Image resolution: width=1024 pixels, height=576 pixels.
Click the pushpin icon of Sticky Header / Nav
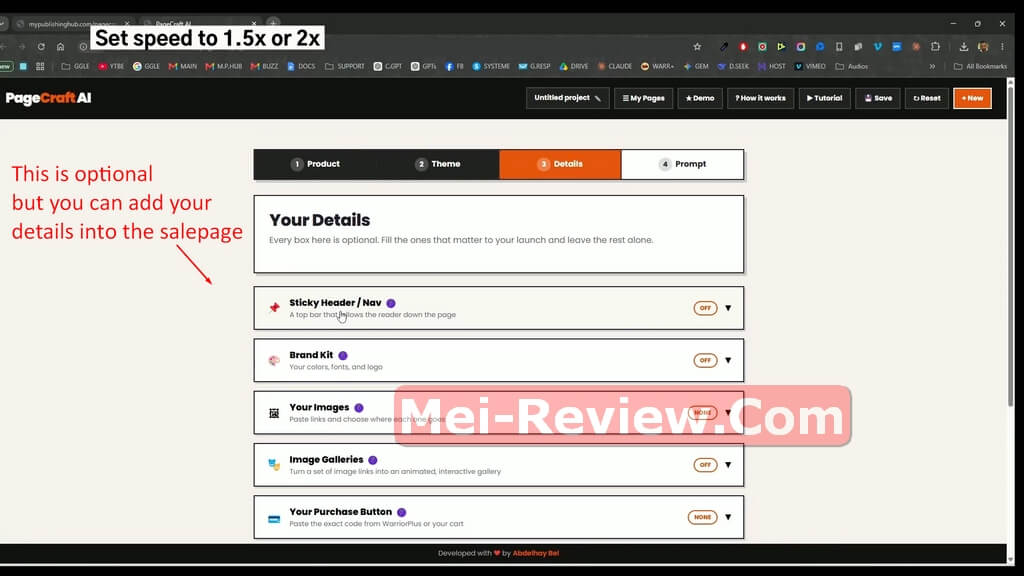pyautogui.click(x=274, y=308)
